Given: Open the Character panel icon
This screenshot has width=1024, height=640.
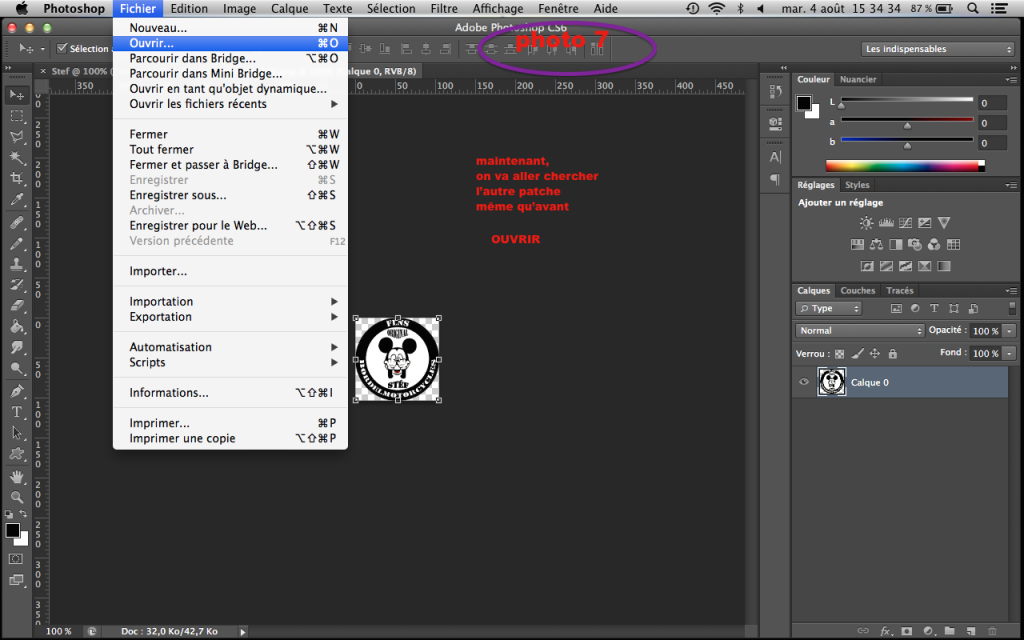Looking at the screenshot, I should 775,157.
